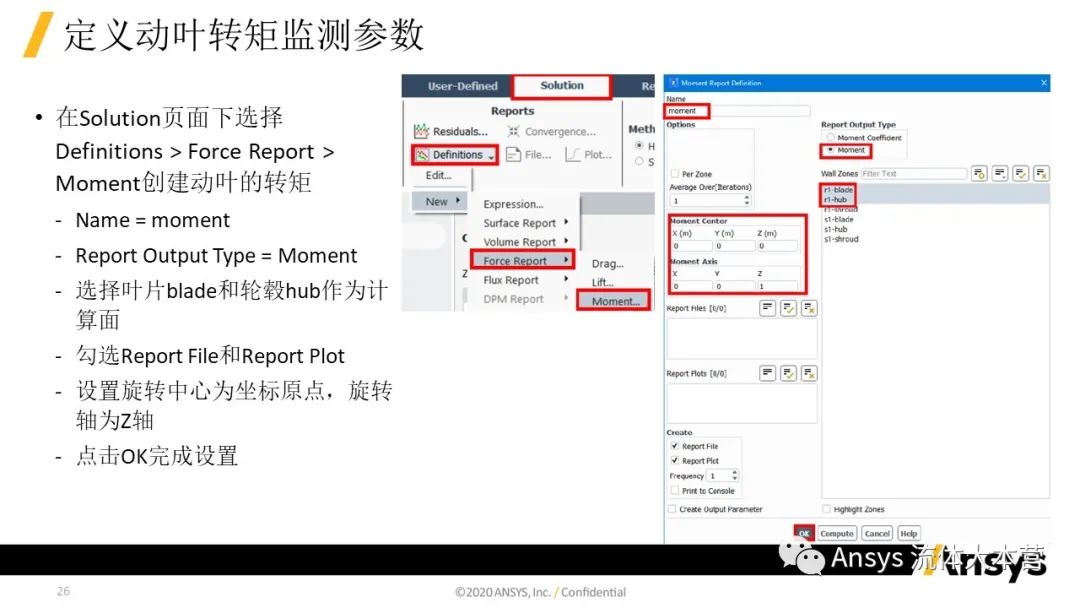
Task: Toggle Wall Zones tree view icon
Action: tap(979, 174)
